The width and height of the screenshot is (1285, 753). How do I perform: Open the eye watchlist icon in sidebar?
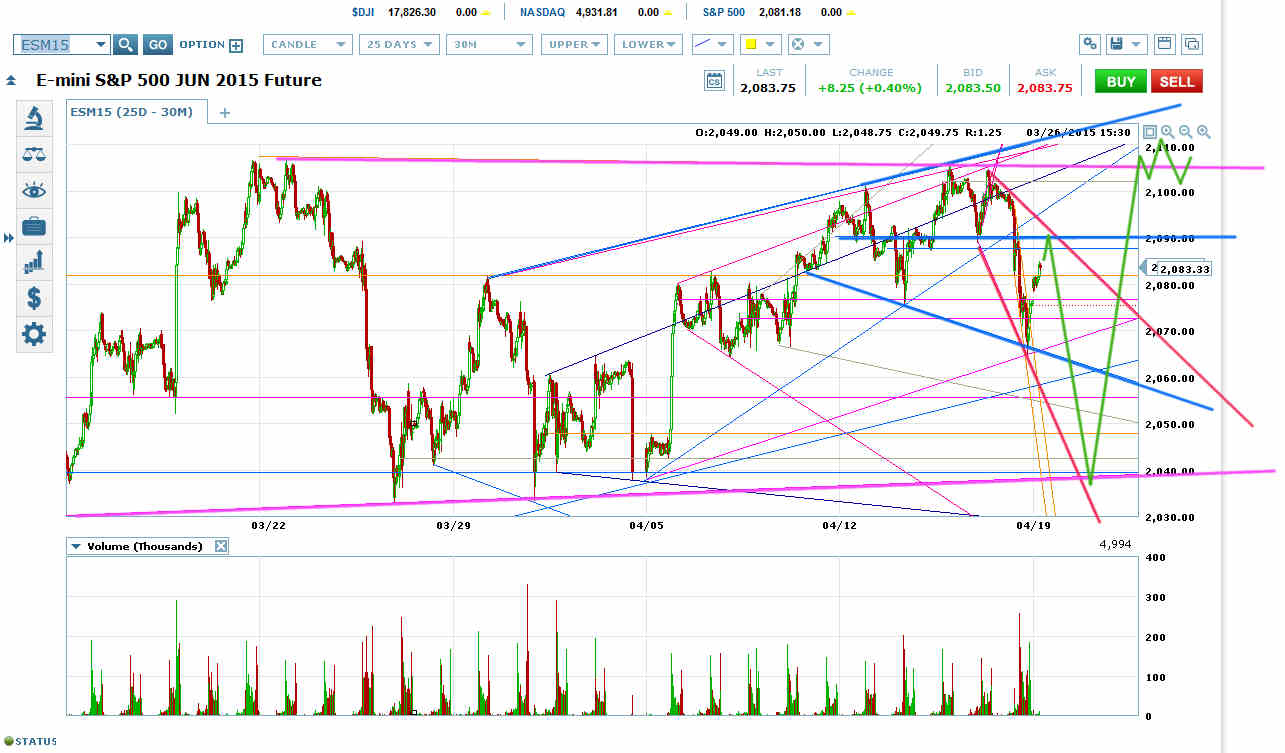34,190
